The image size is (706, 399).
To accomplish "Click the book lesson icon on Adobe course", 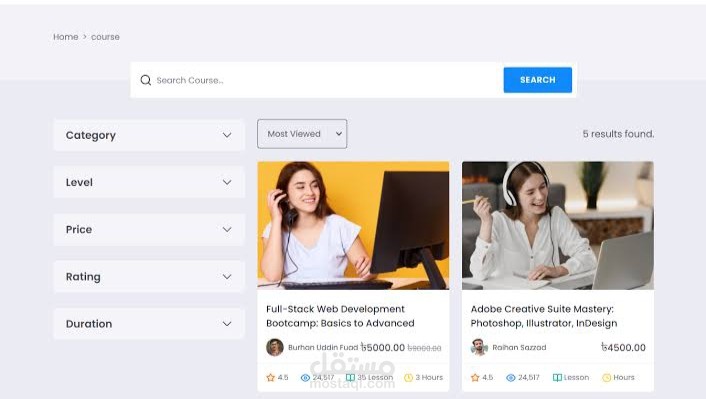I will pos(557,377).
